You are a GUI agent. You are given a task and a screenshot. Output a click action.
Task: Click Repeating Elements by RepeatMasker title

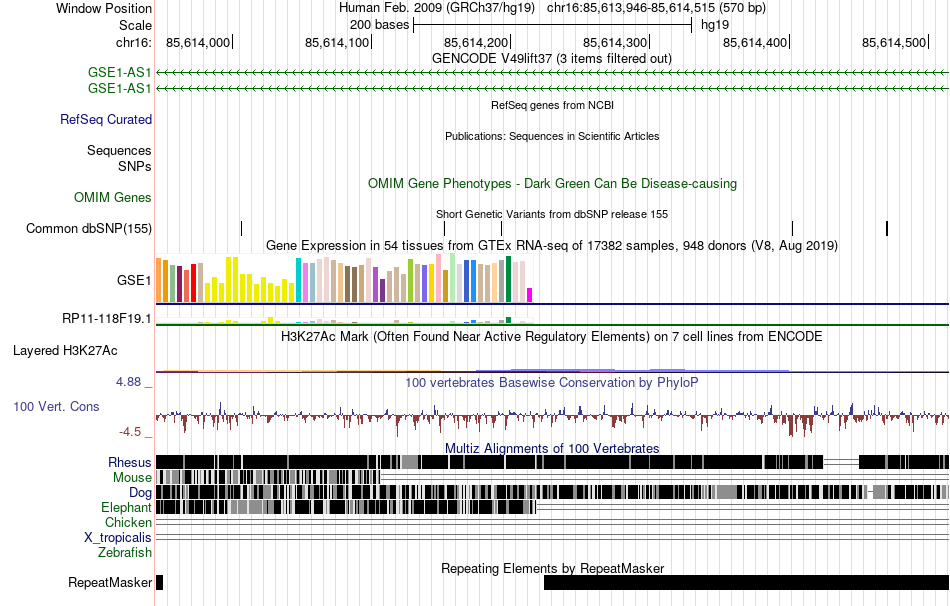(x=552, y=568)
